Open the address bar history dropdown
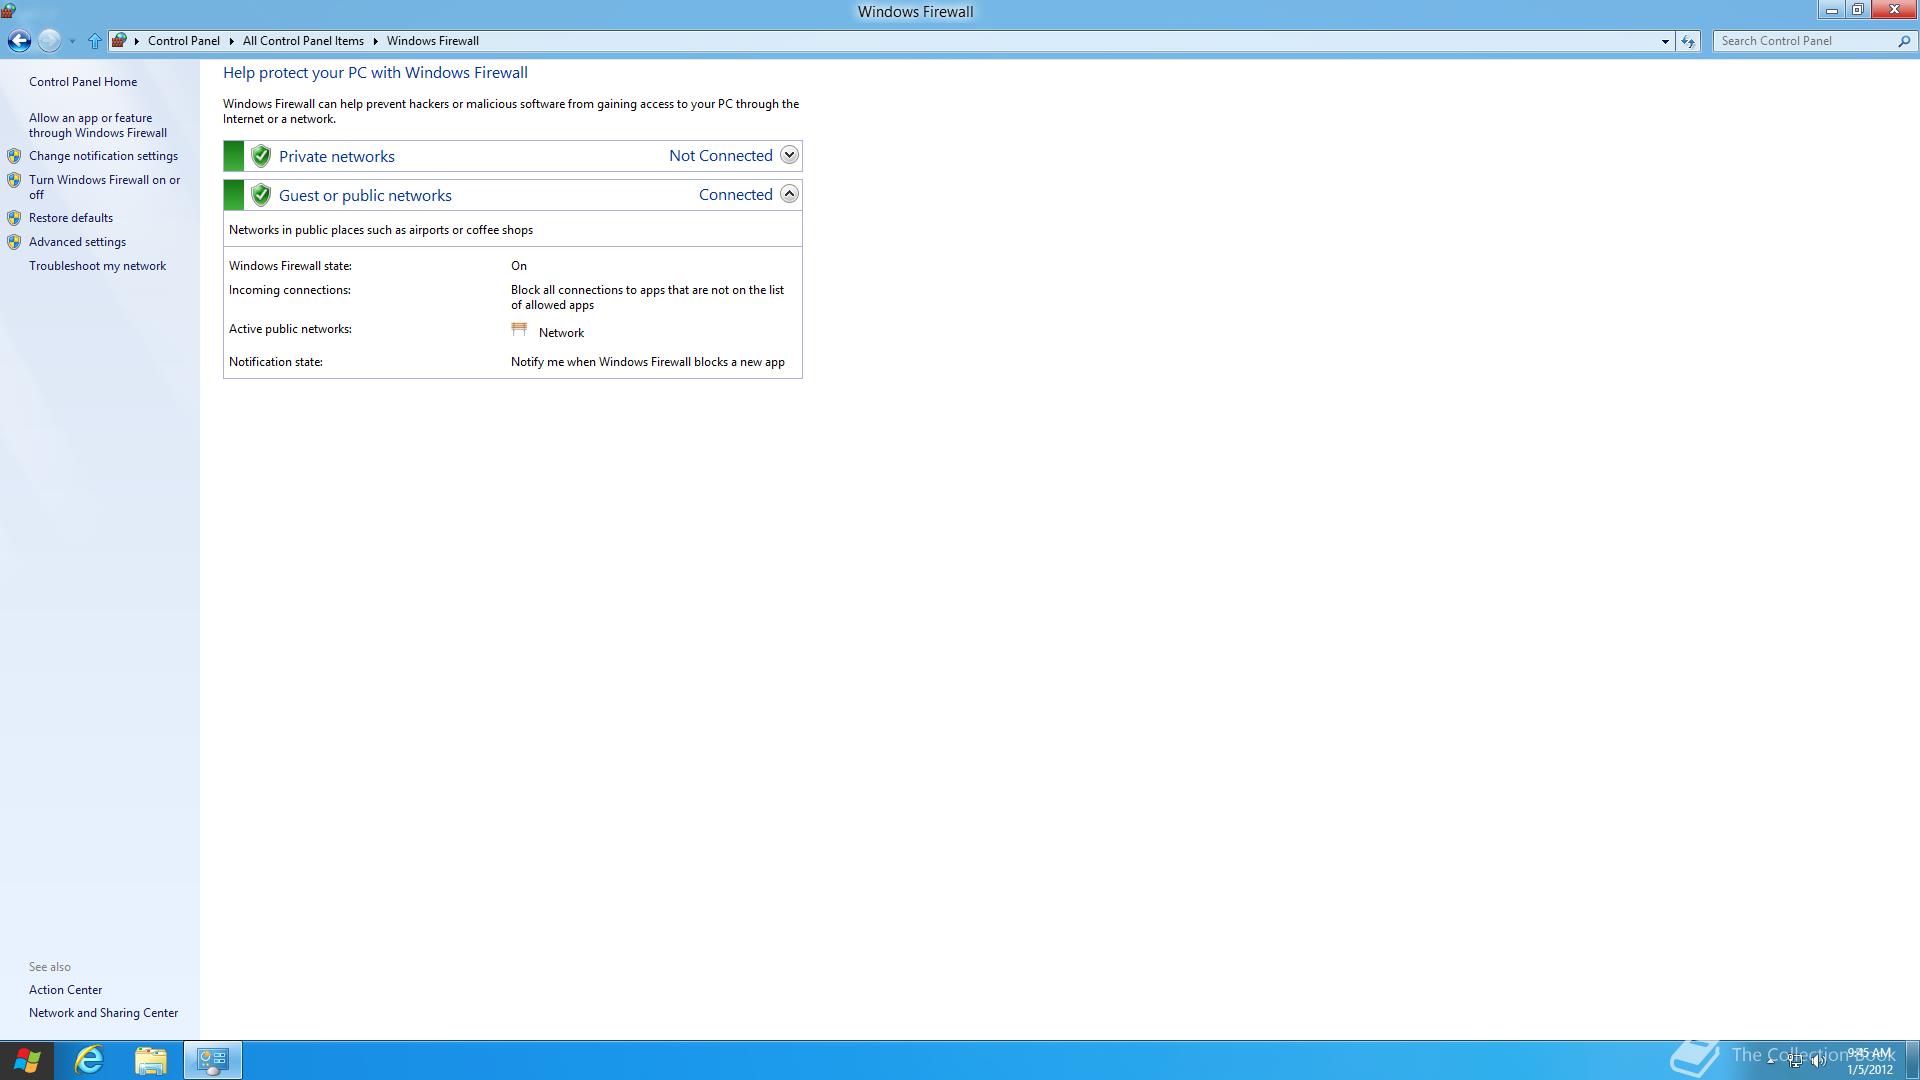This screenshot has height=1080, width=1920. tap(1665, 41)
